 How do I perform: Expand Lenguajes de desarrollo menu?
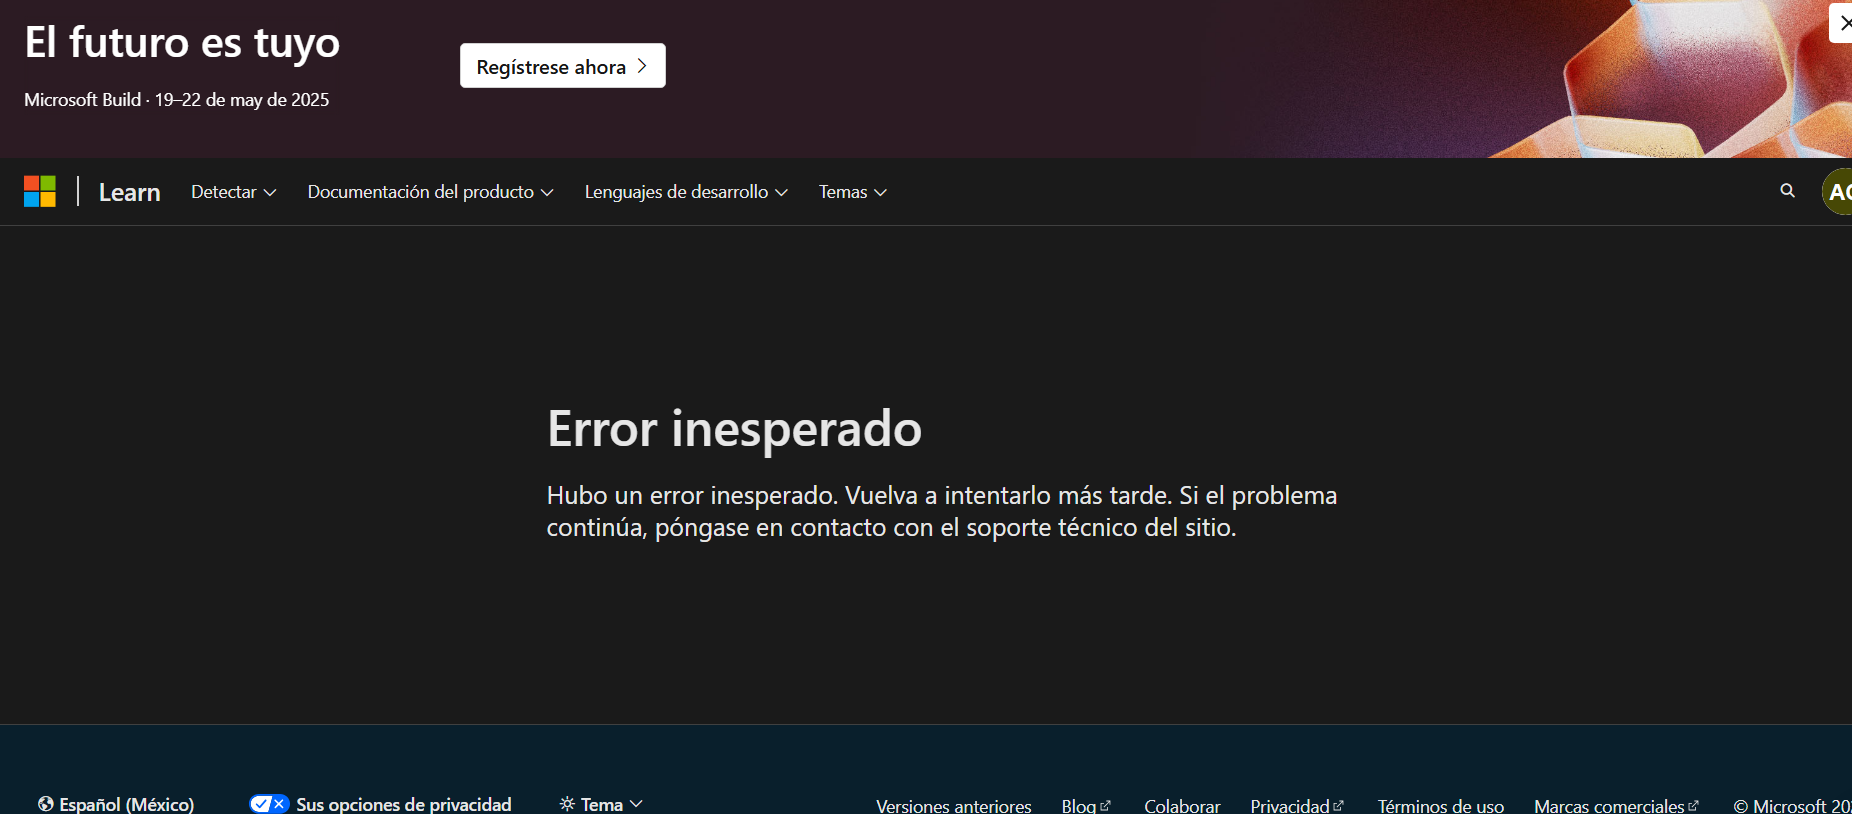coord(686,192)
